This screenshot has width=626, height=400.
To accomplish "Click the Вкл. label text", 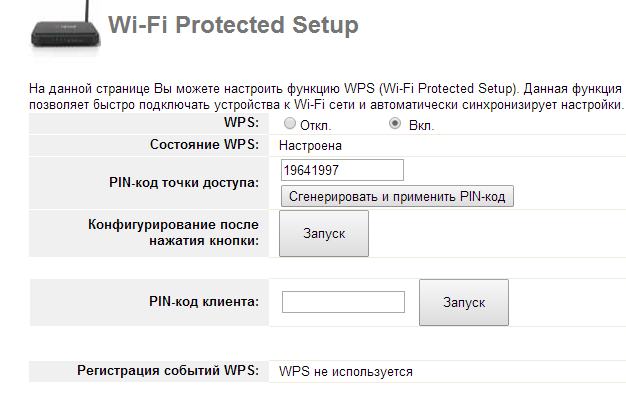I will pyautogui.click(x=421, y=126).
